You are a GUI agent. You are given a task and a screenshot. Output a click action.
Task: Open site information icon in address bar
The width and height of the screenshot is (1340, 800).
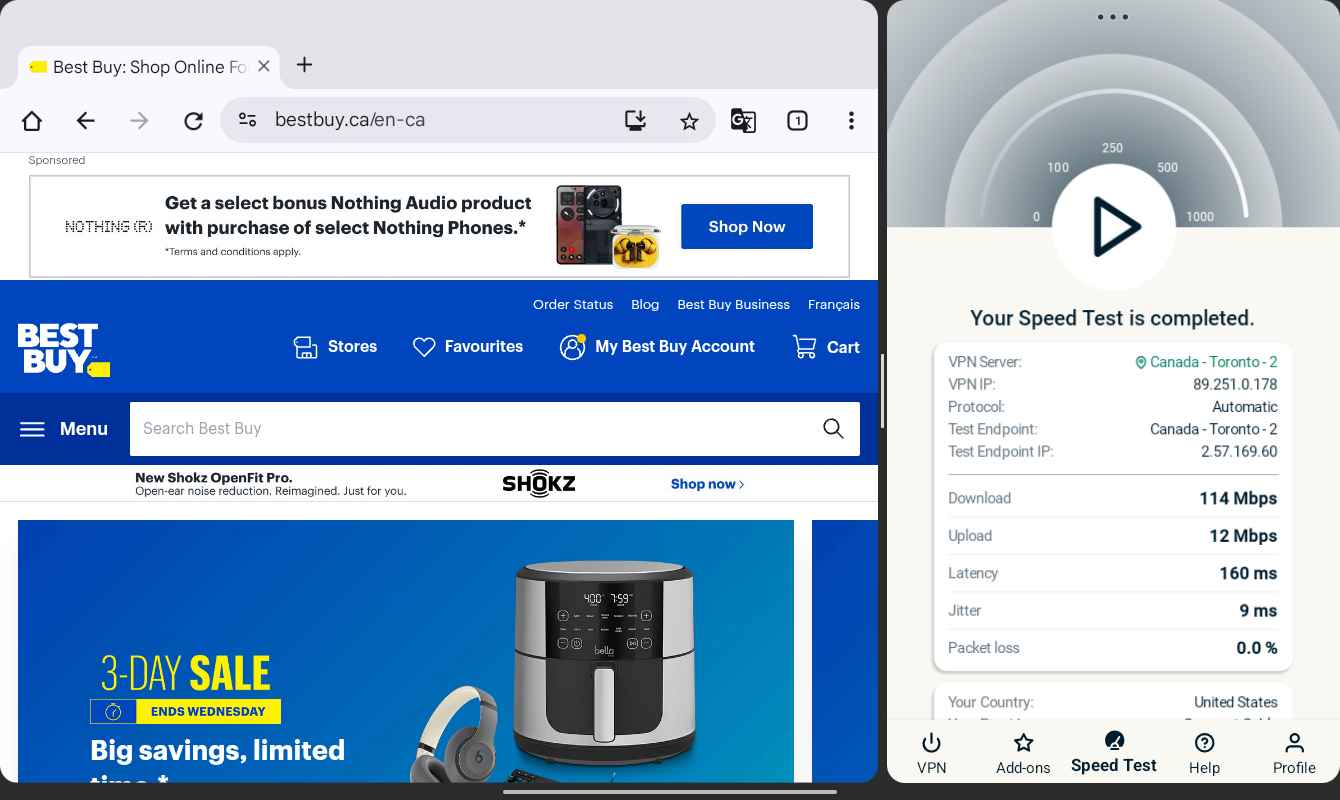[x=247, y=120]
